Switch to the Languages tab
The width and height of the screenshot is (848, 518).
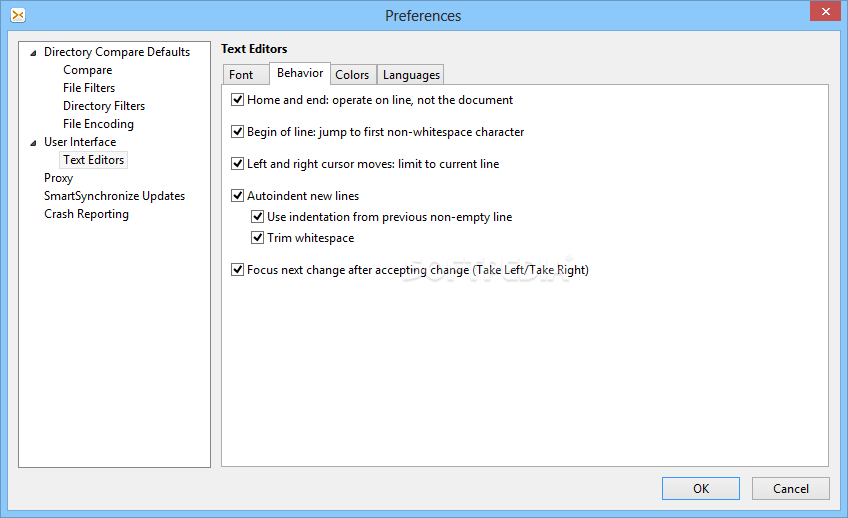click(x=412, y=75)
